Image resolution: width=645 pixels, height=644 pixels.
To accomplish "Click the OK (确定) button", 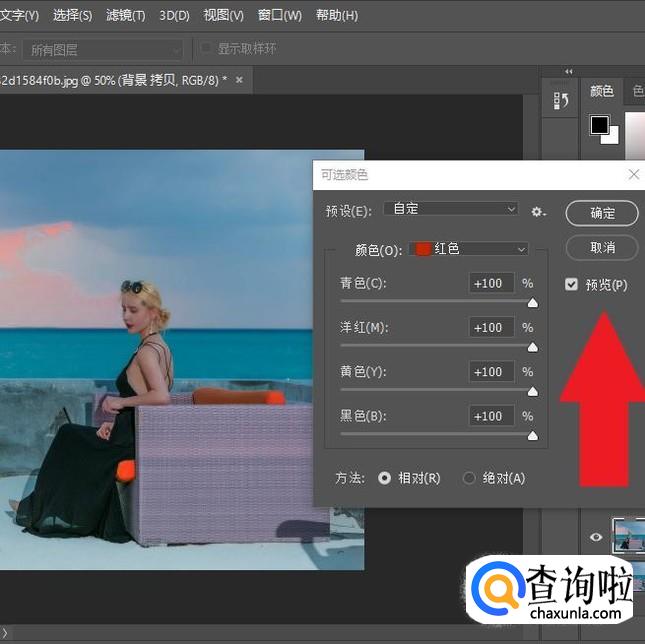I will 602,213.
